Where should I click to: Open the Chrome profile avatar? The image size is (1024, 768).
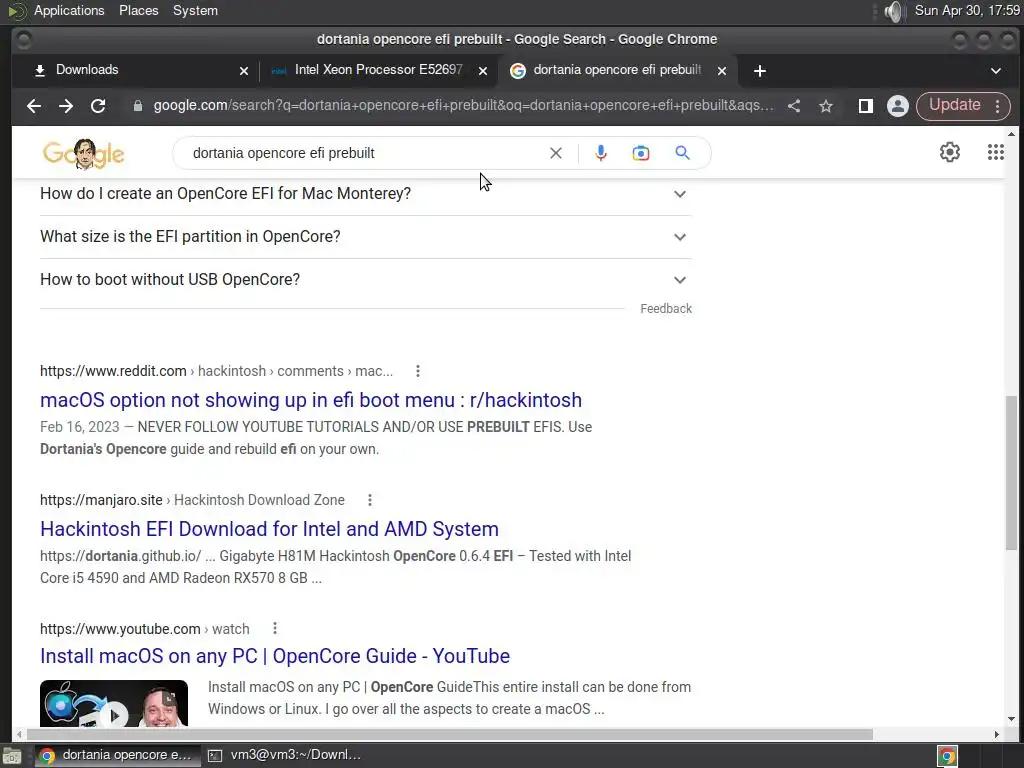(x=898, y=106)
